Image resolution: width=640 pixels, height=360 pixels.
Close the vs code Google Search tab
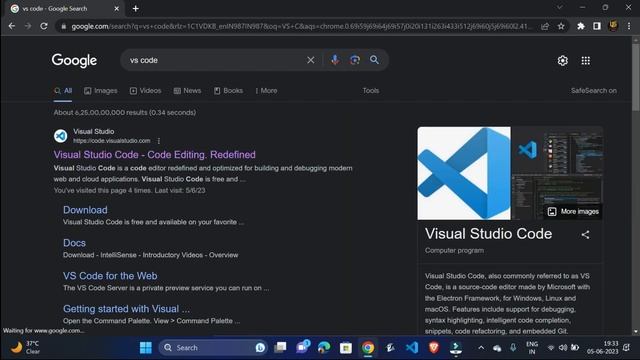point(116,9)
